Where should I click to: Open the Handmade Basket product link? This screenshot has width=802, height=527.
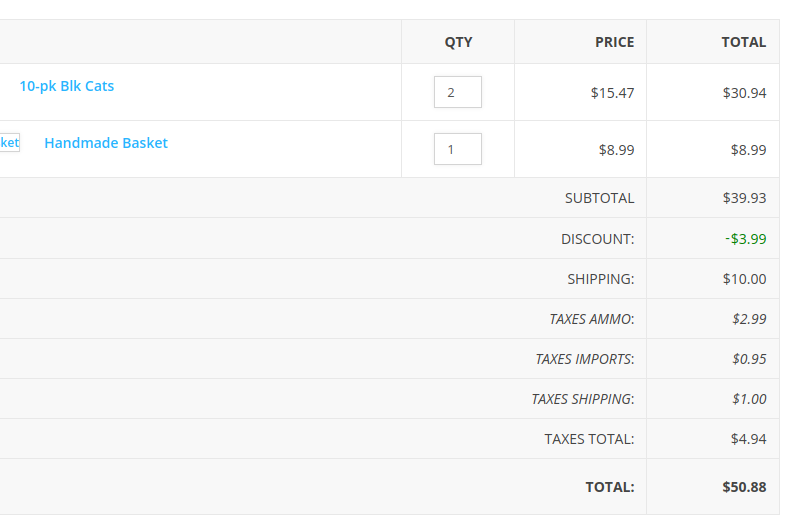coord(106,143)
